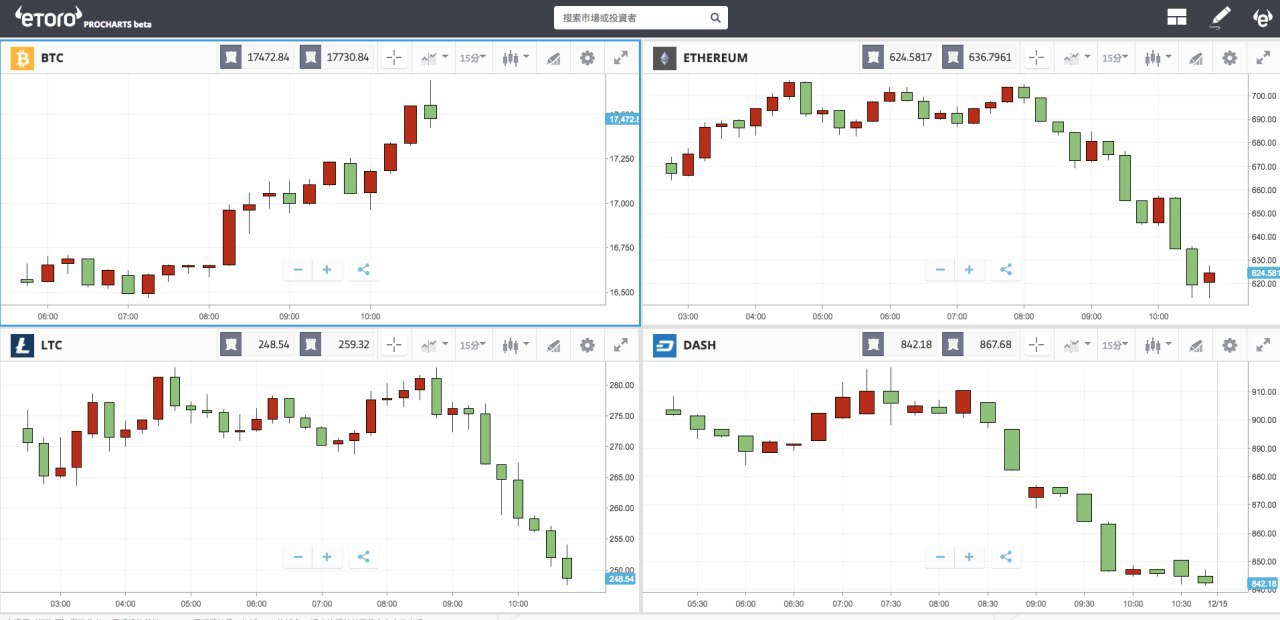The width and height of the screenshot is (1280, 620).
Task: Open BTC 15-minute timeframe dropdown
Action: coord(473,58)
